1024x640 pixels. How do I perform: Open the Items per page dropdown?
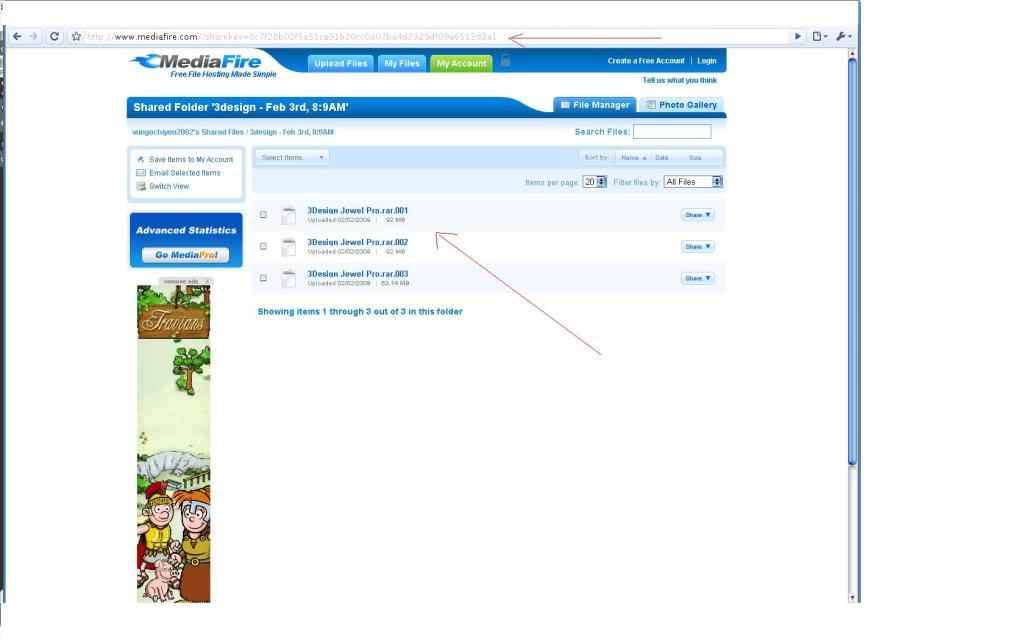(x=594, y=182)
